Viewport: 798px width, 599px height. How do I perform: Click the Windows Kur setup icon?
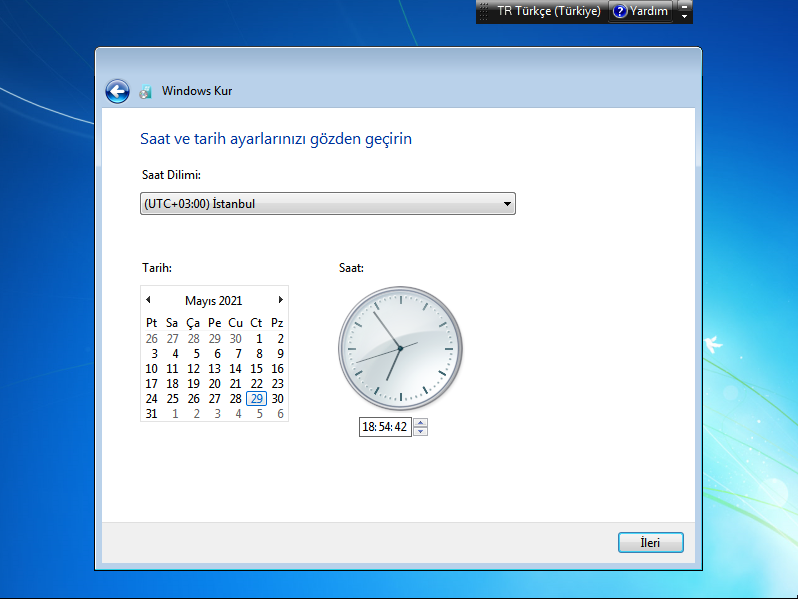click(x=146, y=91)
